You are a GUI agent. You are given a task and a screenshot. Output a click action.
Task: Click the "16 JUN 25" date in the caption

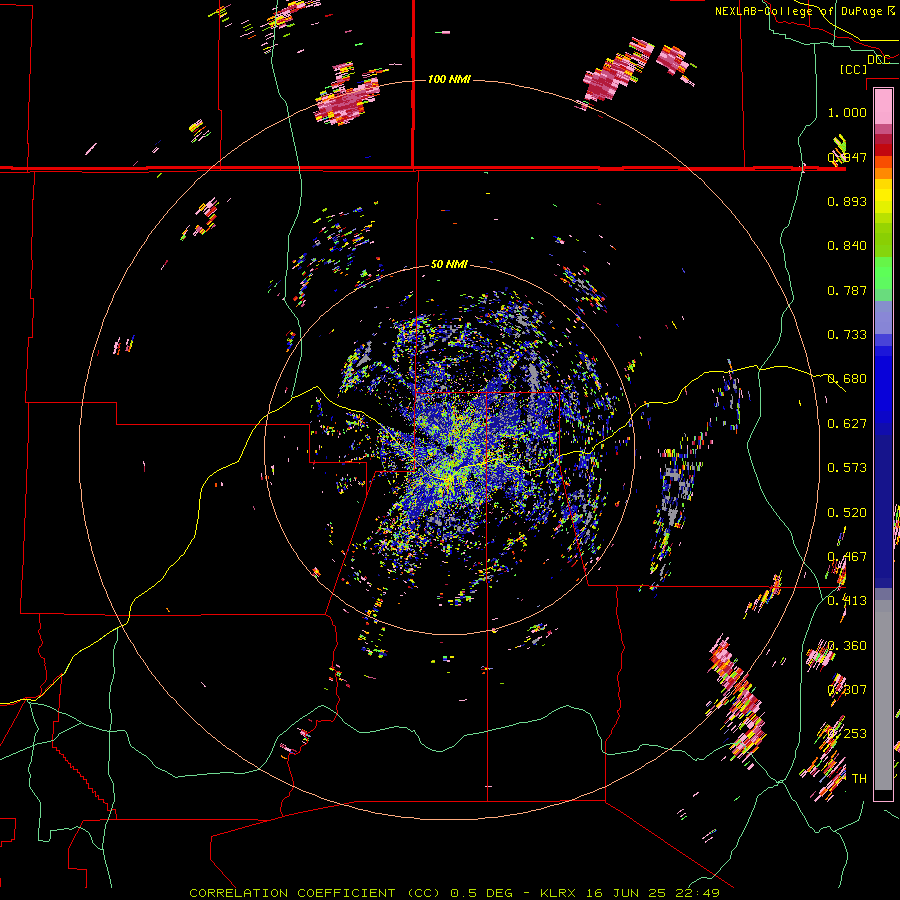tap(626, 893)
